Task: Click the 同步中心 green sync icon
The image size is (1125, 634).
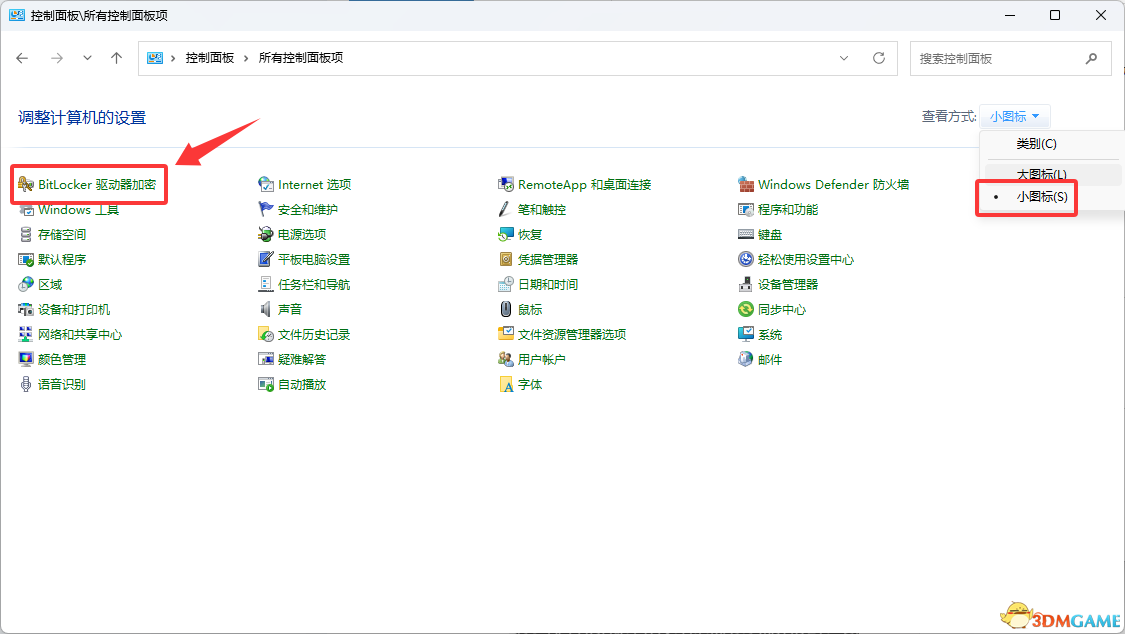Action: coord(746,310)
